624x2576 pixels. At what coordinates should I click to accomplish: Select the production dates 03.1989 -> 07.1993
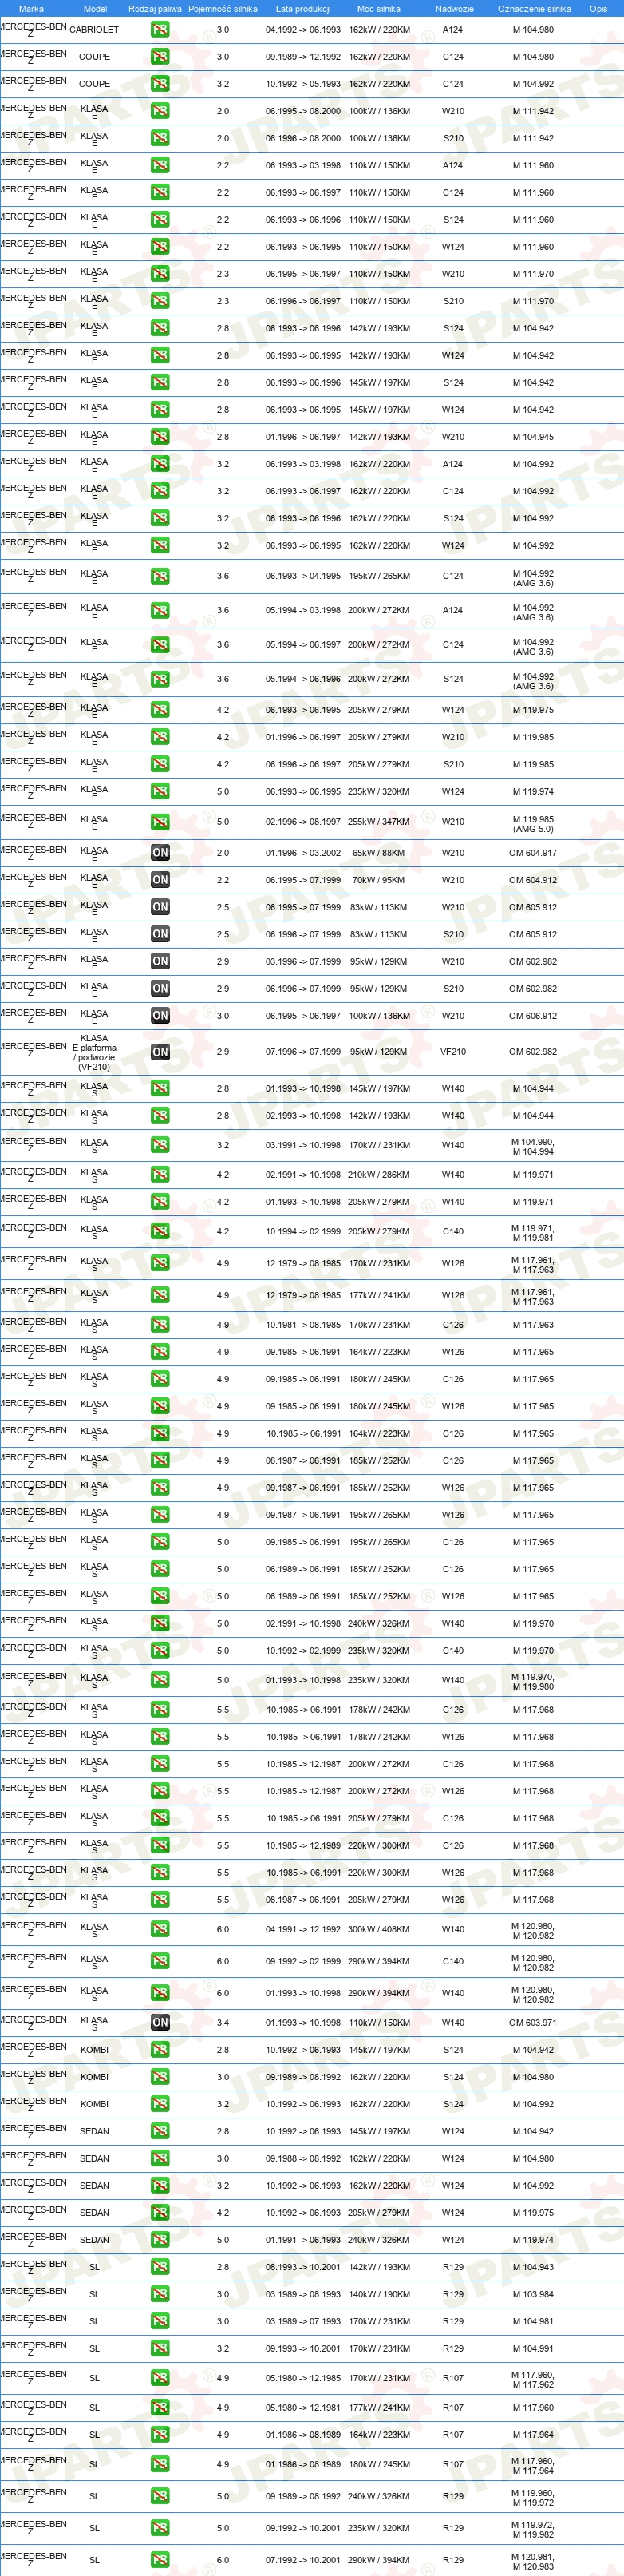click(x=303, y=2321)
